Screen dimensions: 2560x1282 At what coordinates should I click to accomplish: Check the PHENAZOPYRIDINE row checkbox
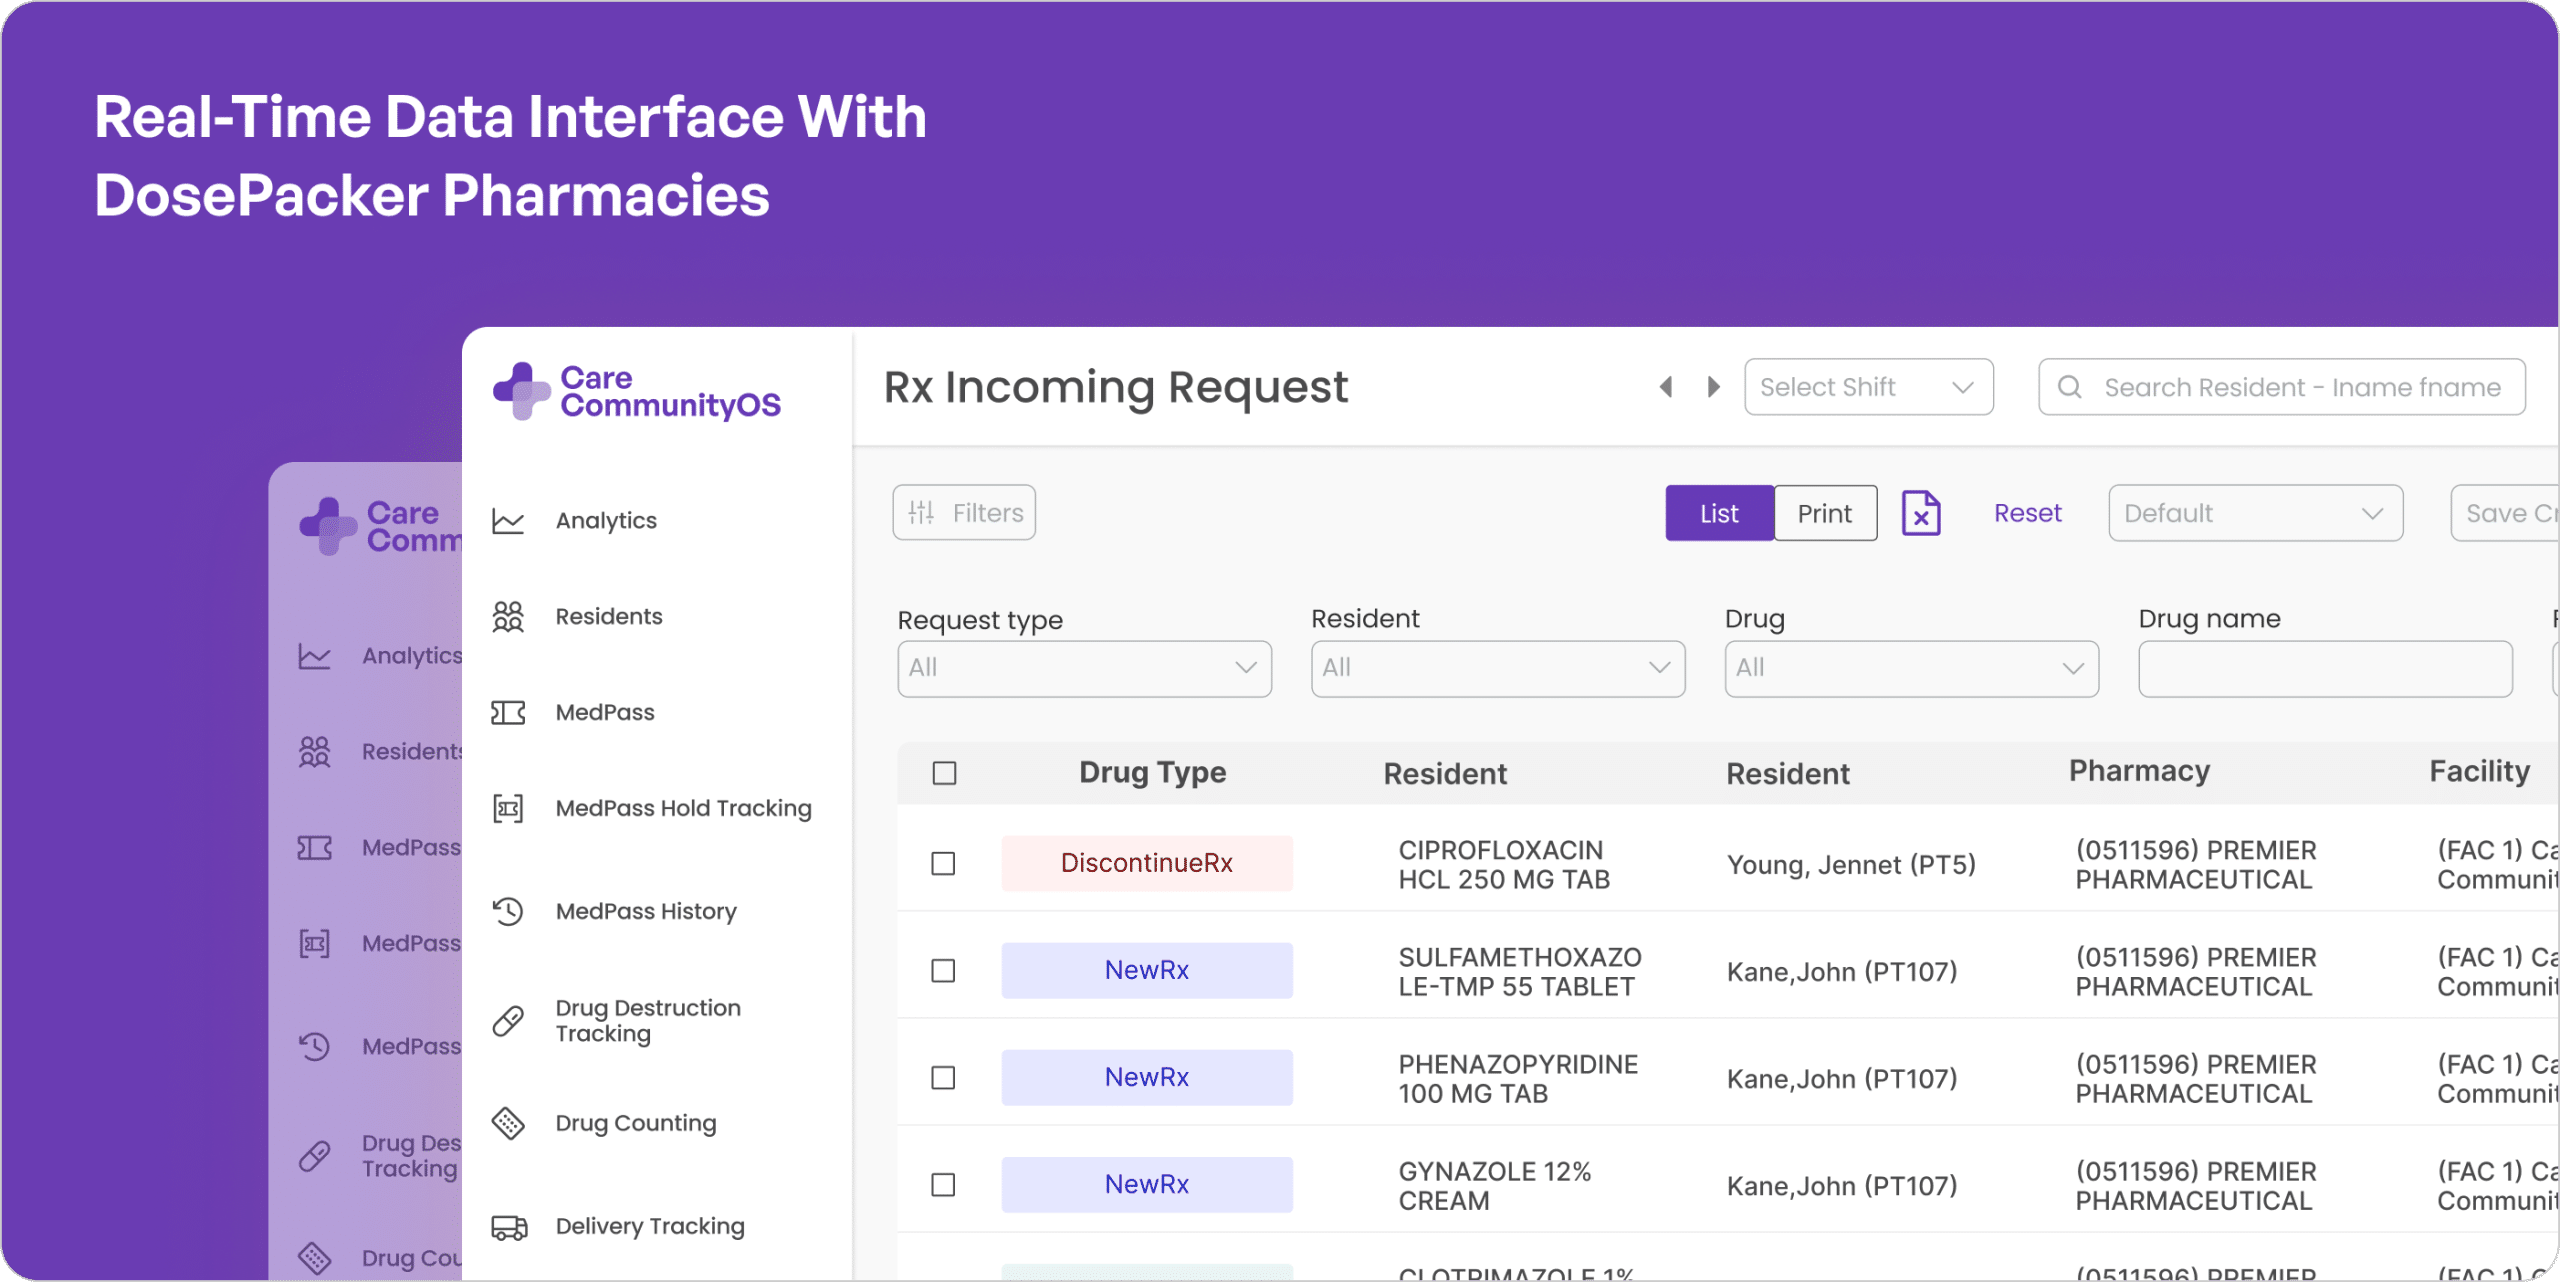pyautogui.click(x=943, y=1078)
